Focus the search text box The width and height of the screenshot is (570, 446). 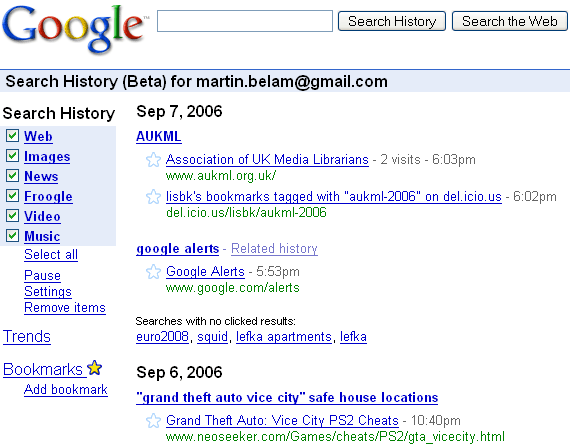coord(245,21)
